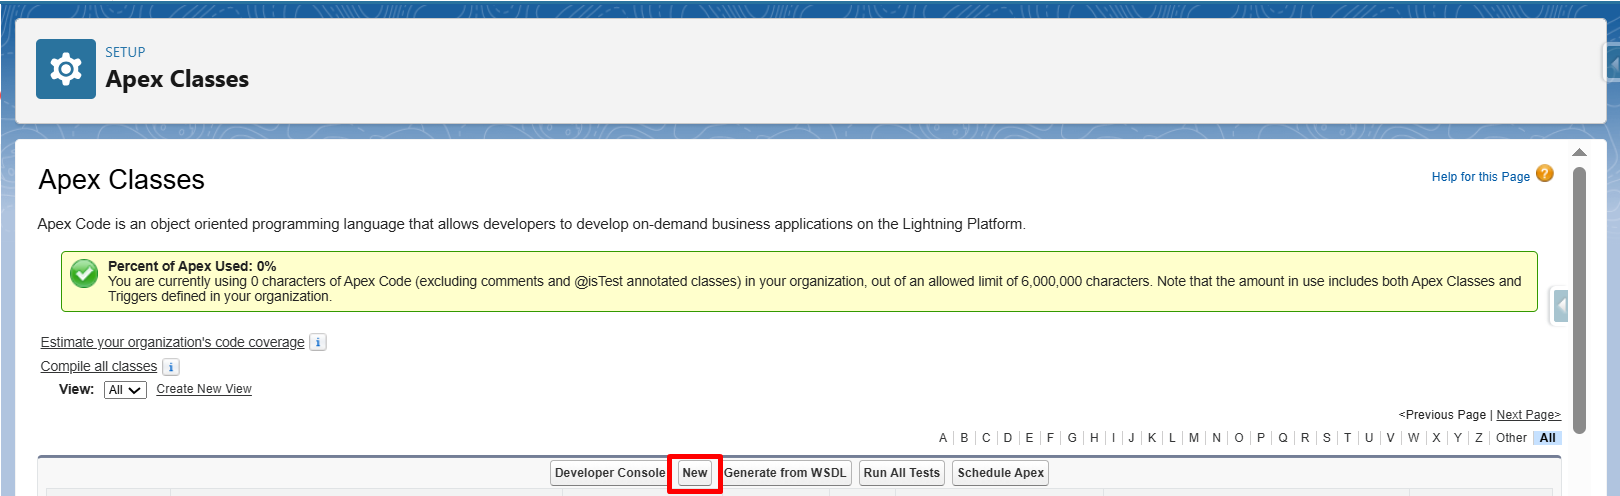Filter classes by letter L
The image size is (1620, 496).
pos(1172,438)
